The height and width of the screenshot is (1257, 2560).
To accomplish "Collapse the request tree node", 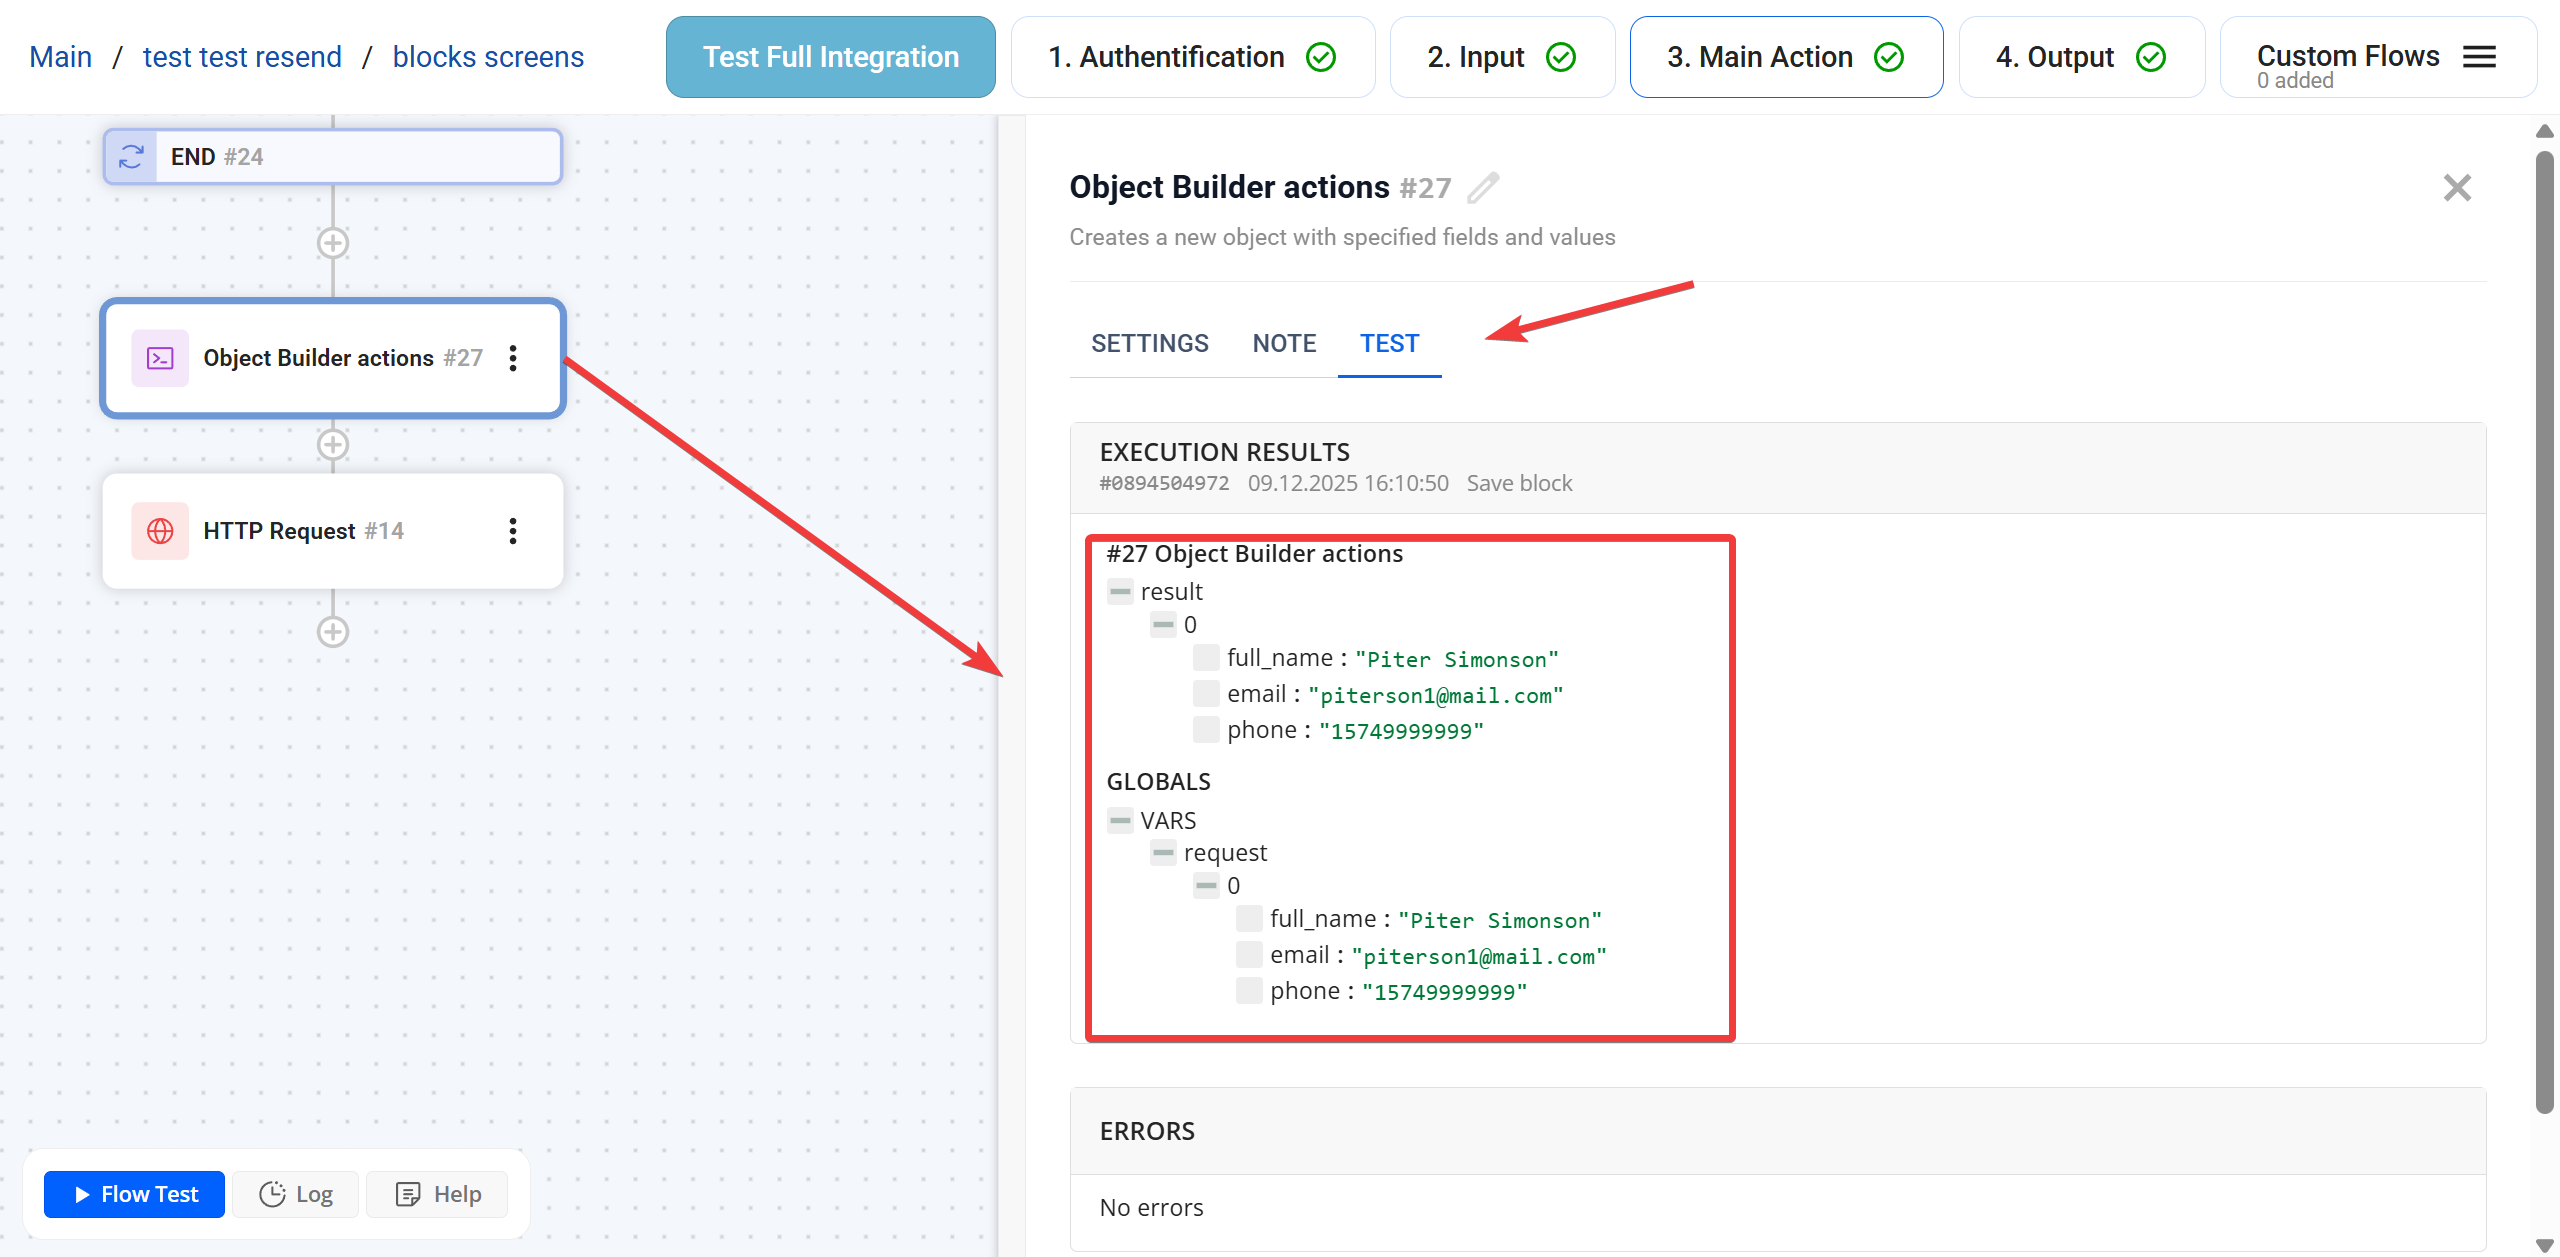I will point(1162,853).
